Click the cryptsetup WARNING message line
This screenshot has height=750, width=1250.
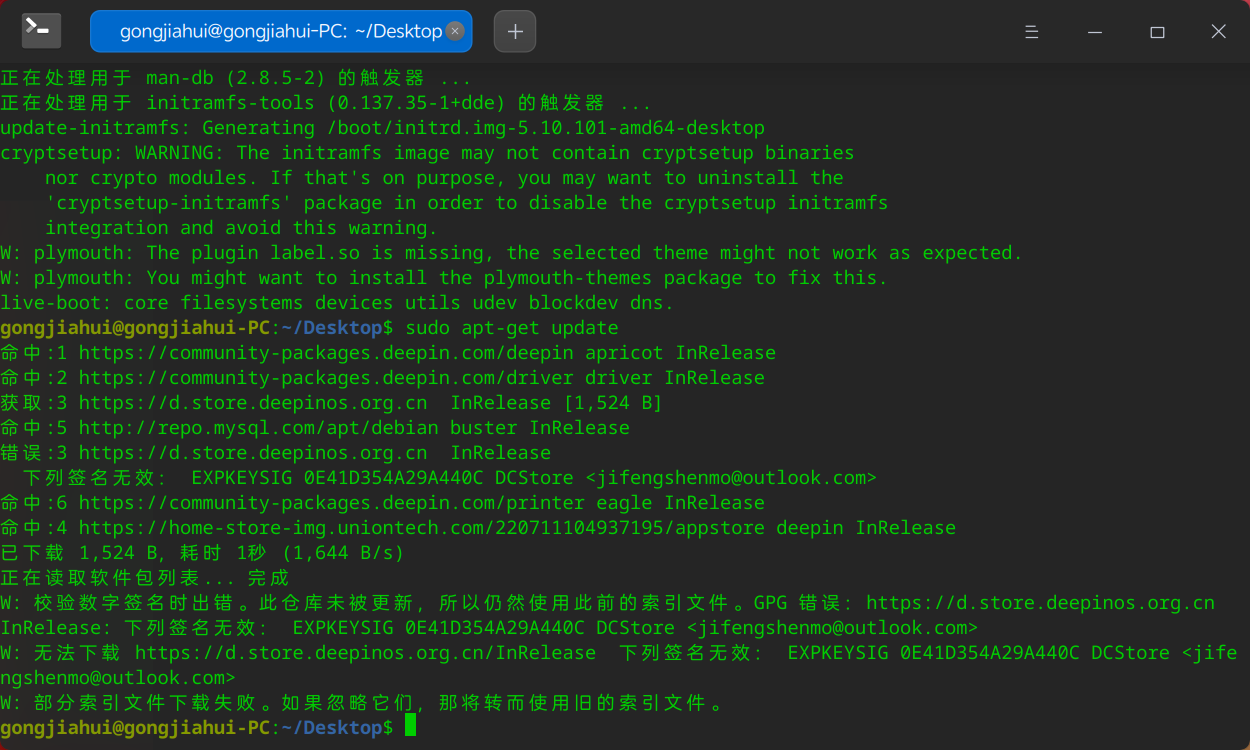click(x=420, y=152)
